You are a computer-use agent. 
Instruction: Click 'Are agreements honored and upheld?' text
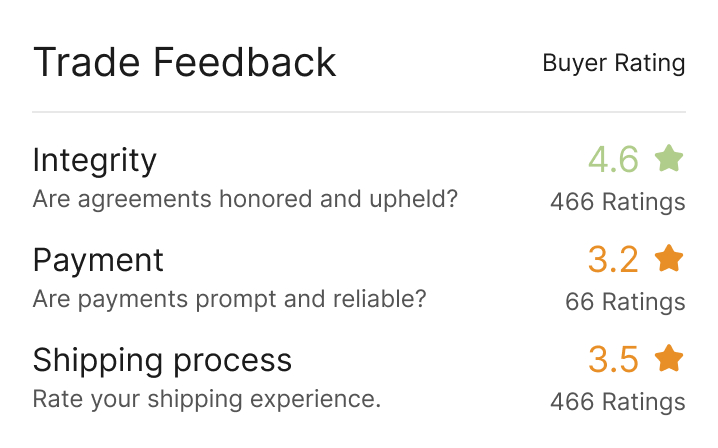coord(245,199)
